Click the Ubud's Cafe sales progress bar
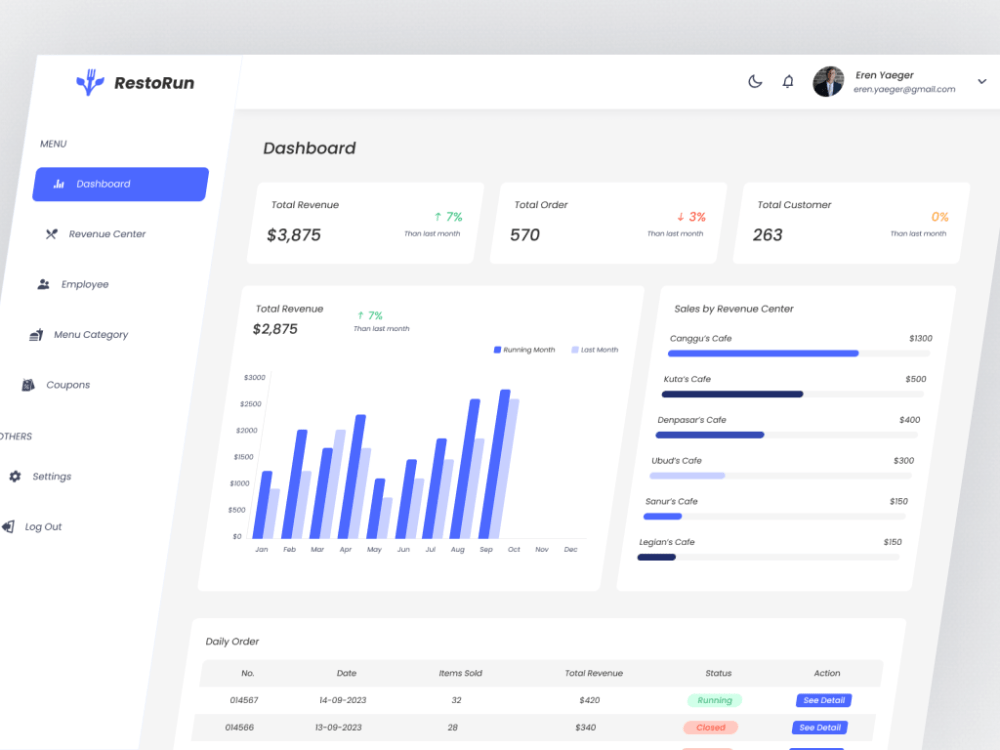The height and width of the screenshot is (750, 1000). (x=781, y=476)
